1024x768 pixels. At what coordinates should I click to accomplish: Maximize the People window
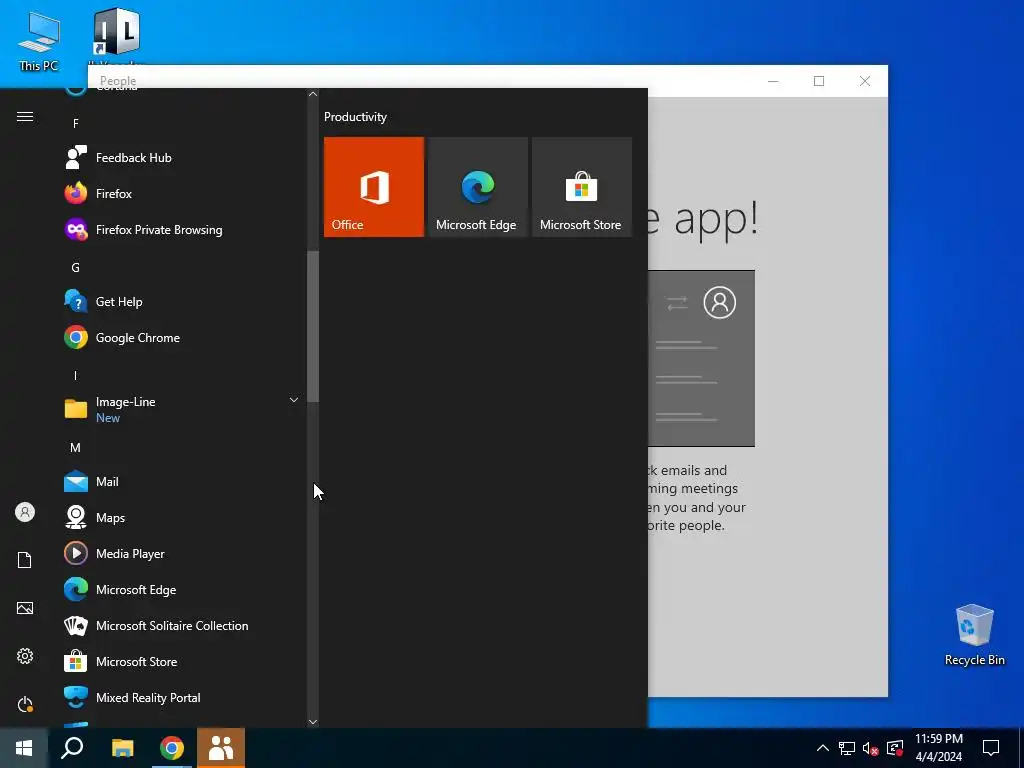(x=819, y=81)
